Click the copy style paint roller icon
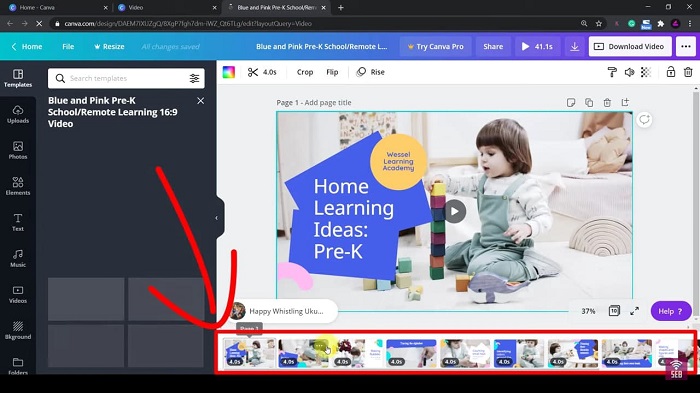Viewport: 700px width, 393px height. click(x=612, y=72)
